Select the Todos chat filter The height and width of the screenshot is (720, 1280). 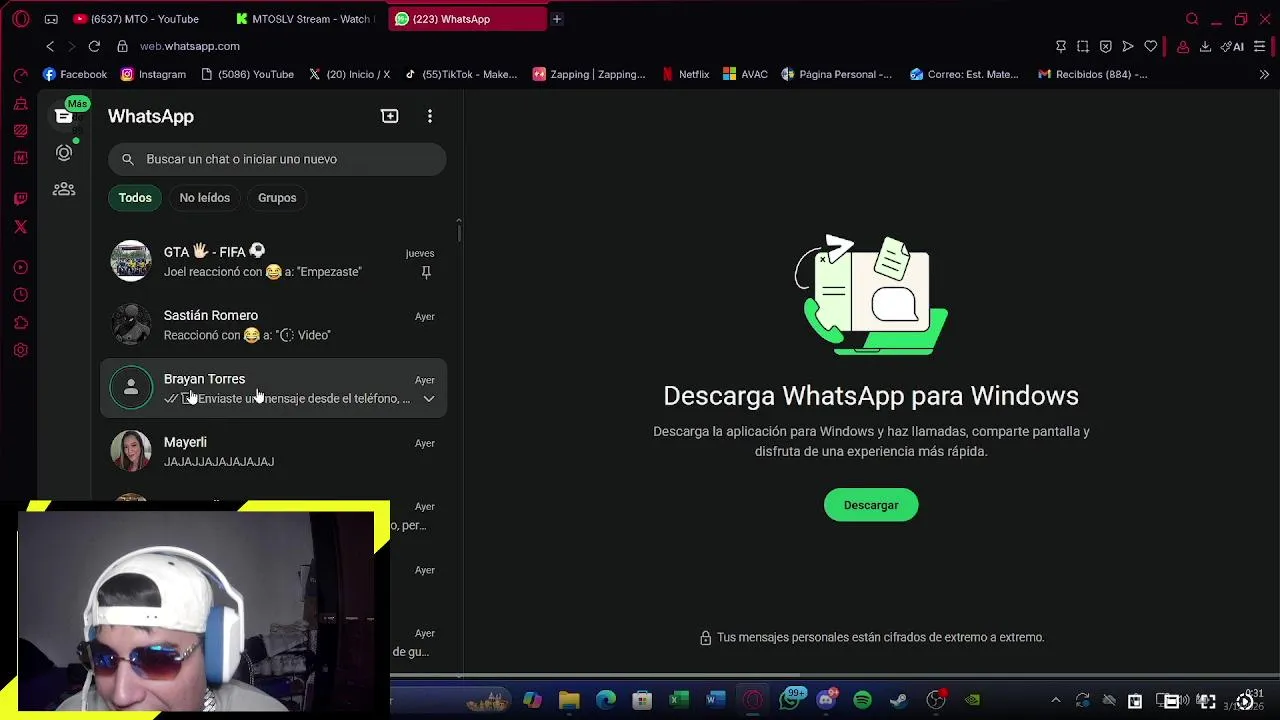pos(135,198)
